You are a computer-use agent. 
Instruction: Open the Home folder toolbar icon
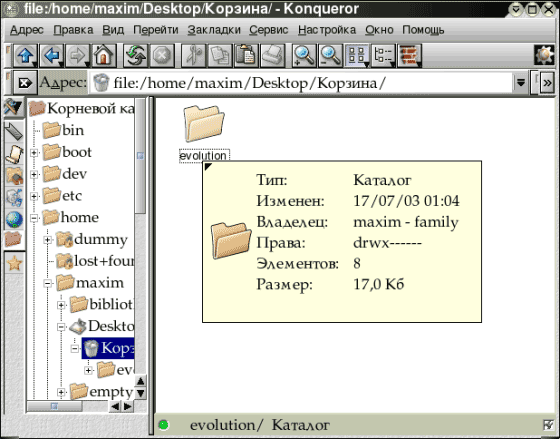tap(104, 56)
